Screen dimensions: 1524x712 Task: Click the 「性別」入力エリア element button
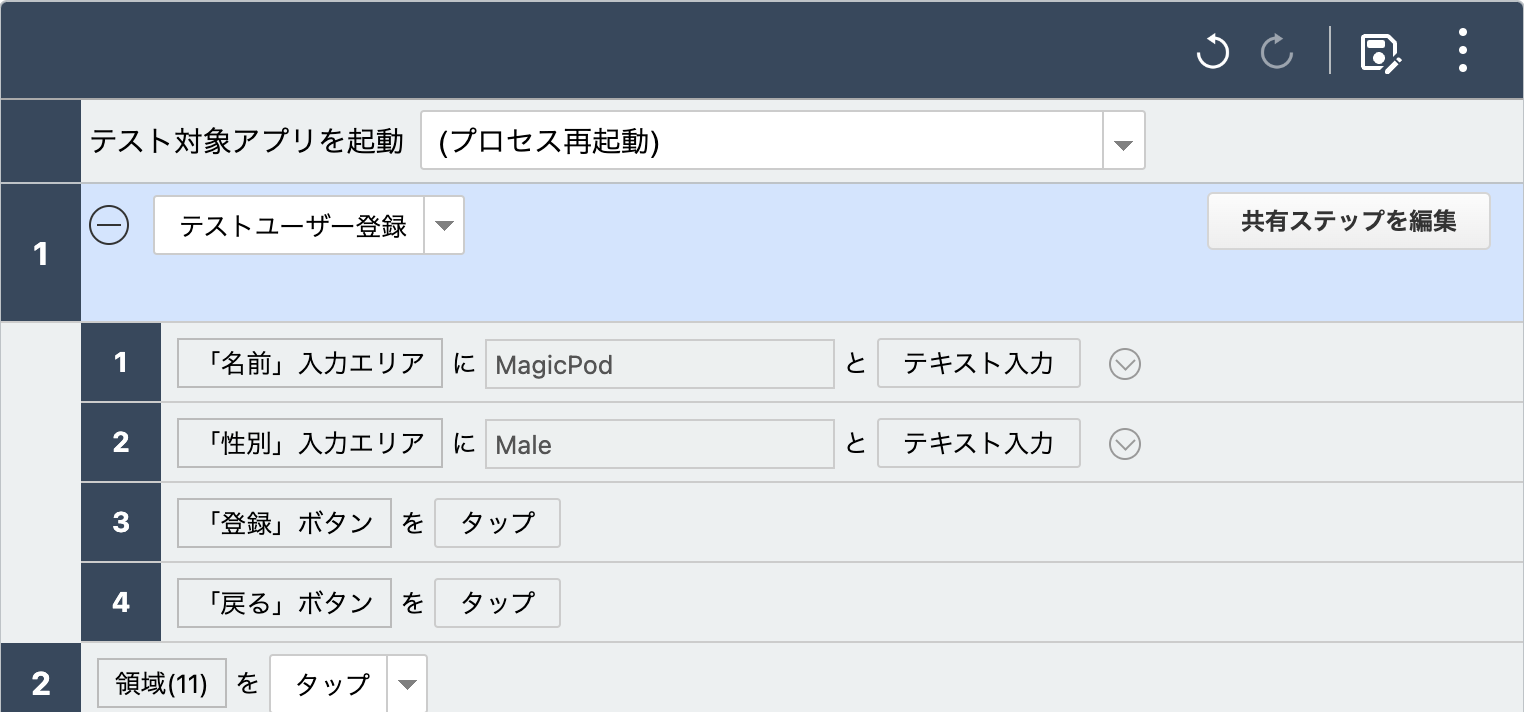coord(310,443)
